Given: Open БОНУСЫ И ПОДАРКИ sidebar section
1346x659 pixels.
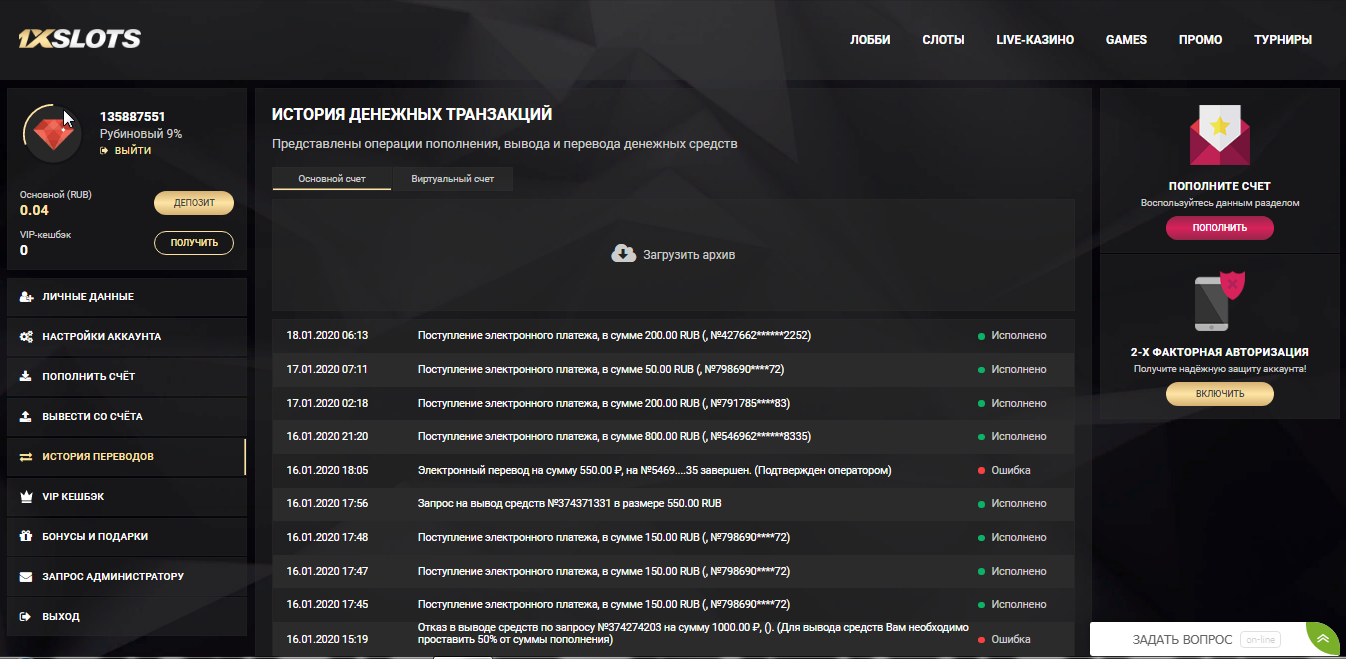Looking at the screenshot, I should pos(126,537).
